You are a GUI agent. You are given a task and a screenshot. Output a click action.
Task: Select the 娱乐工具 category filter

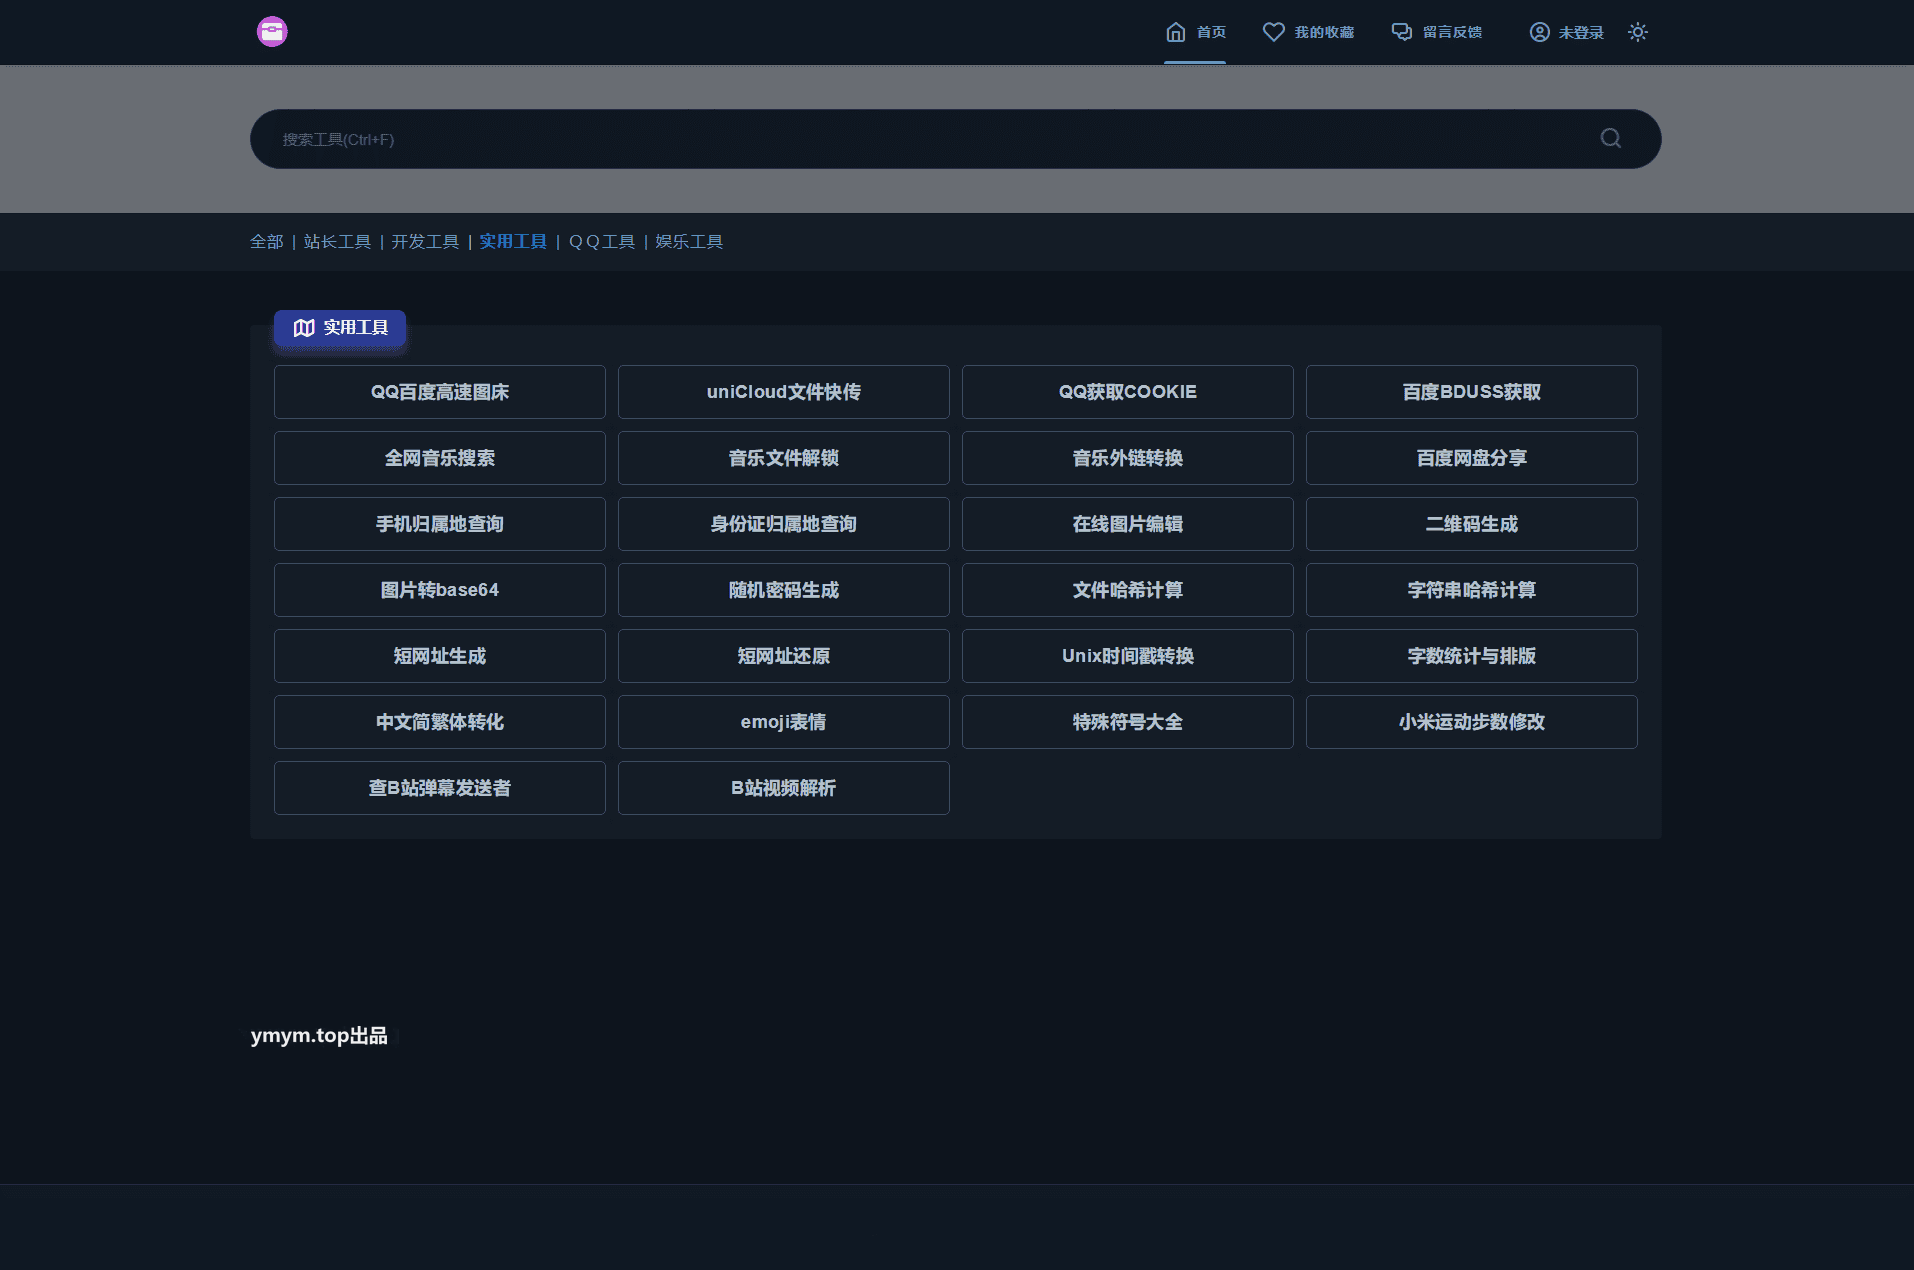(x=689, y=242)
